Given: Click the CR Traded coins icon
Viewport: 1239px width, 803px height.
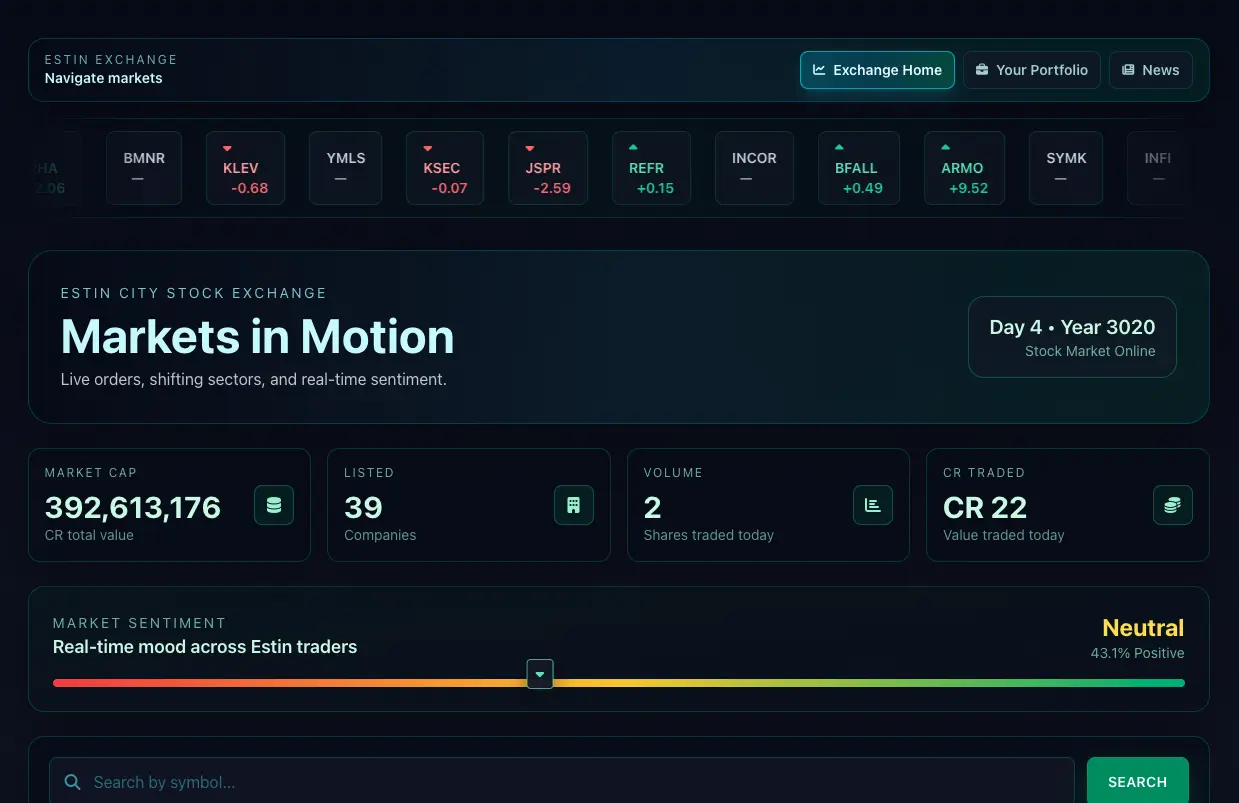Looking at the screenshot, I should point(1172,505).
